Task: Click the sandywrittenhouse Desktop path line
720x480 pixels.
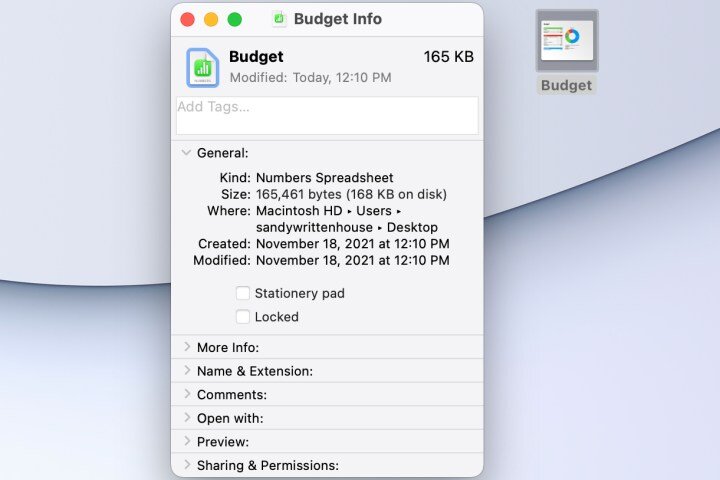Action: (347, 227)
